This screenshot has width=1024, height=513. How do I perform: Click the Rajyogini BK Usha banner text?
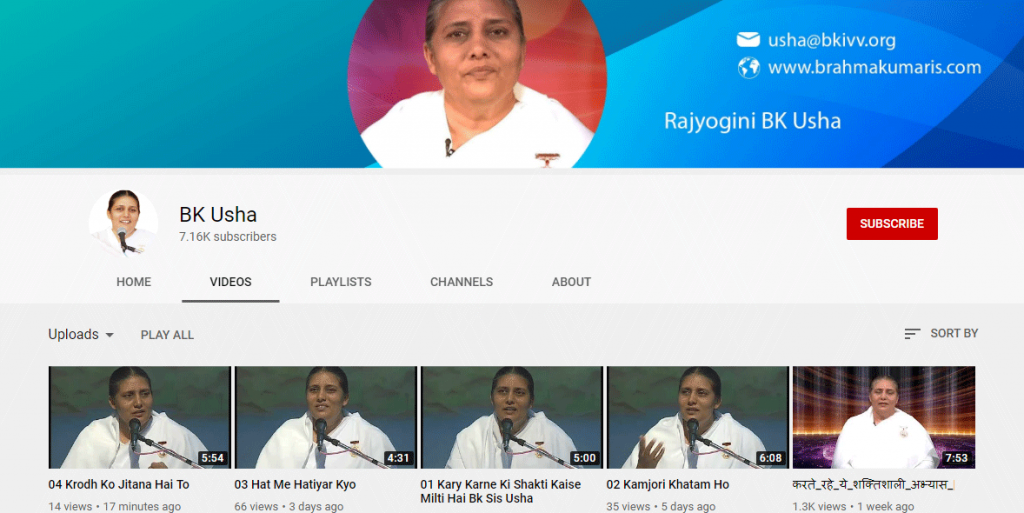click(x=752, y=121)
